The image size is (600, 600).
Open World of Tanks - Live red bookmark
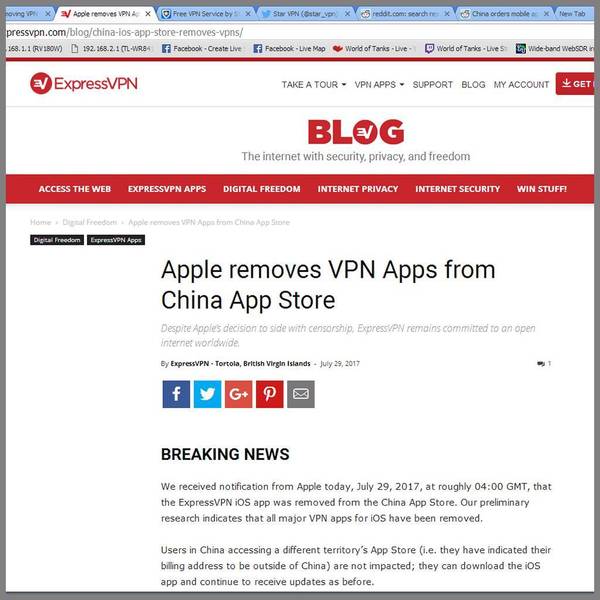tap(374, 49)
